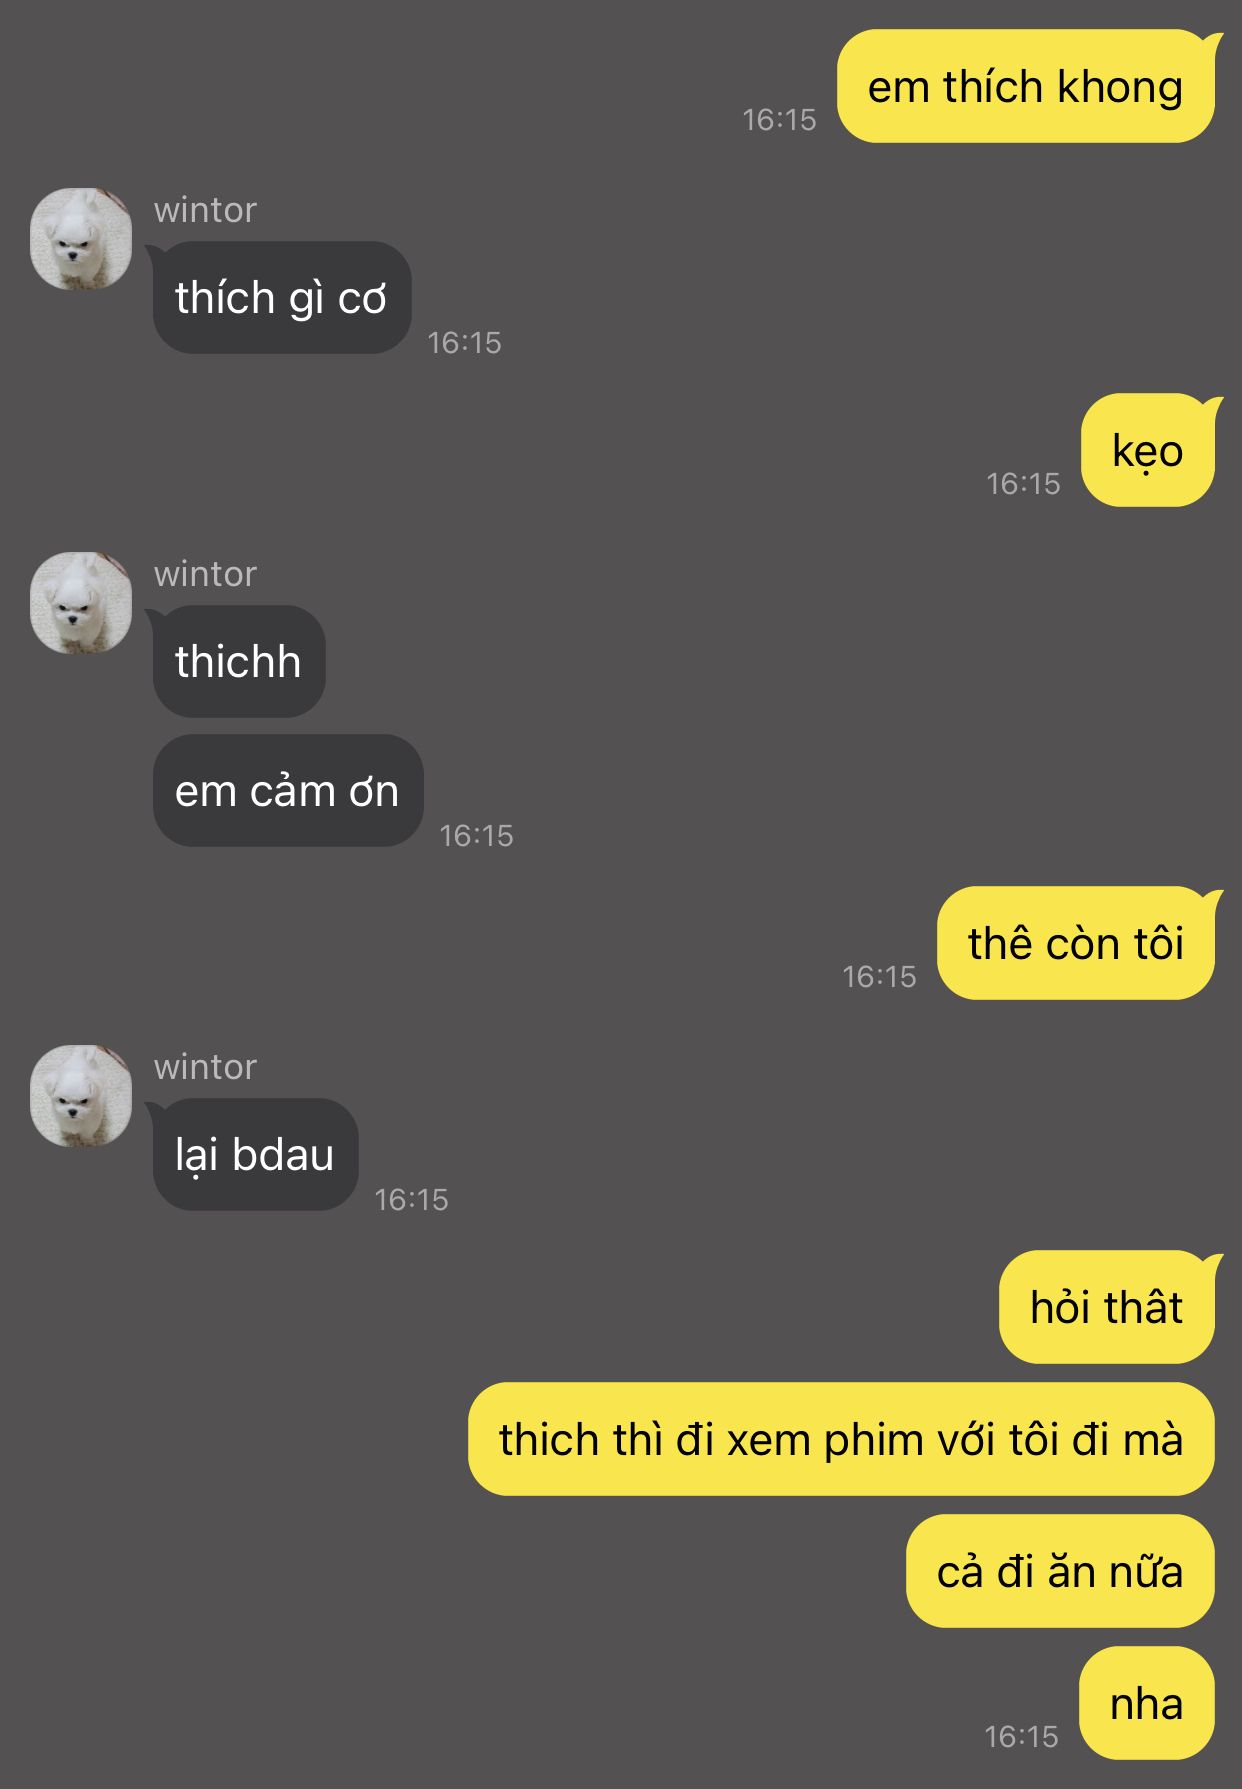Tap wintor's avatar beside 'lại bdau'
This screenshot has width=1242, height=1789.
(x=81, y=1095)
